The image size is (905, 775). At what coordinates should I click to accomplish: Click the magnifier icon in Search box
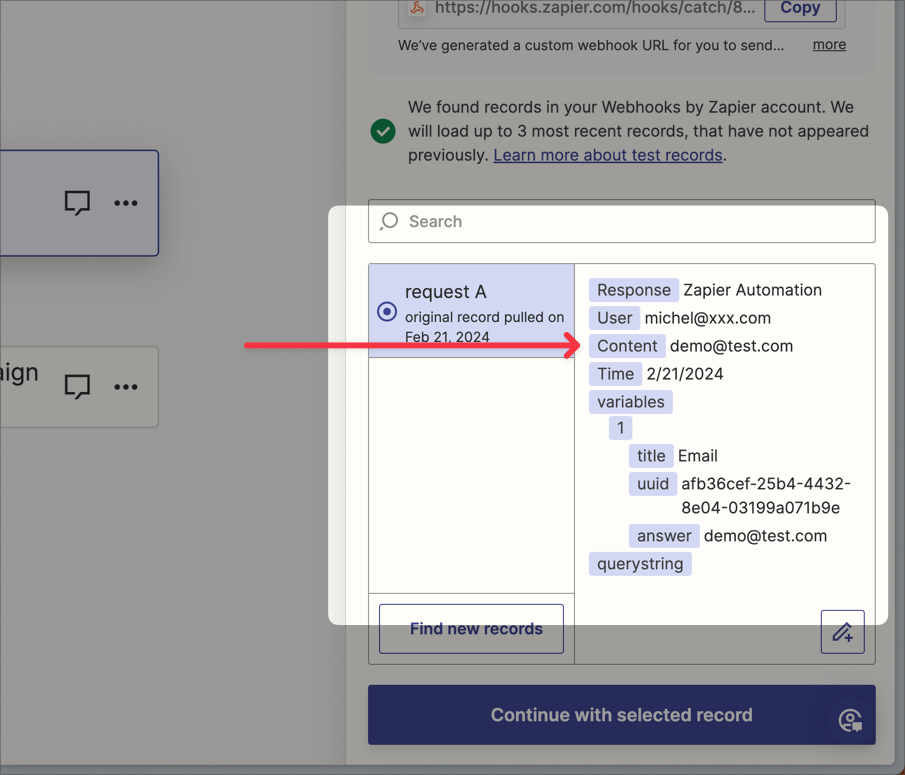pos(390,221)
